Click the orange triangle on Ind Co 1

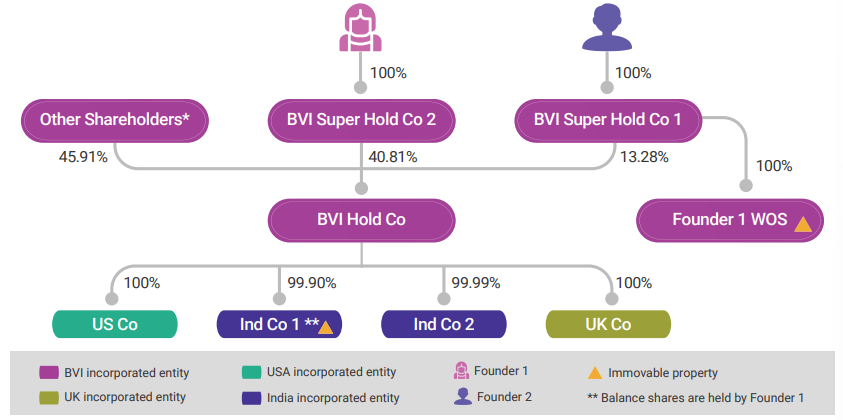(325, 326)
